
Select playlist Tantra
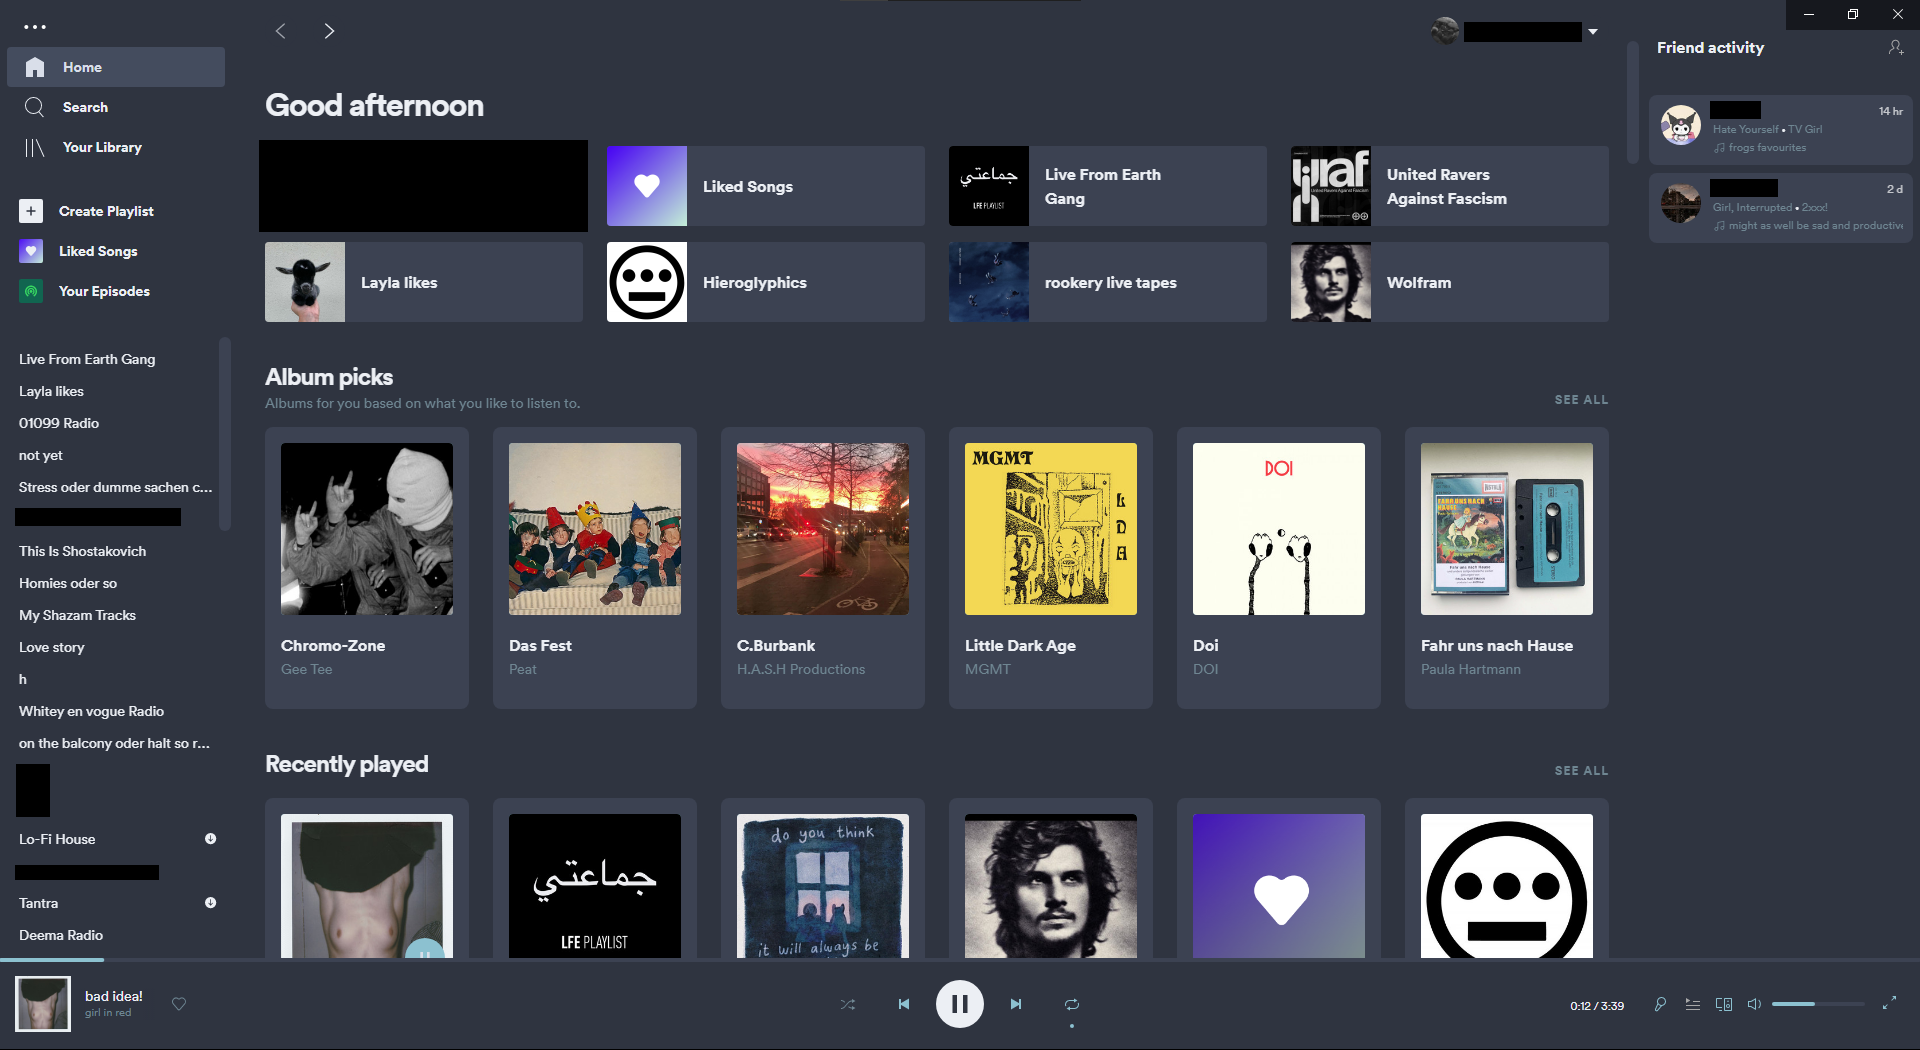tap(39, 903)
